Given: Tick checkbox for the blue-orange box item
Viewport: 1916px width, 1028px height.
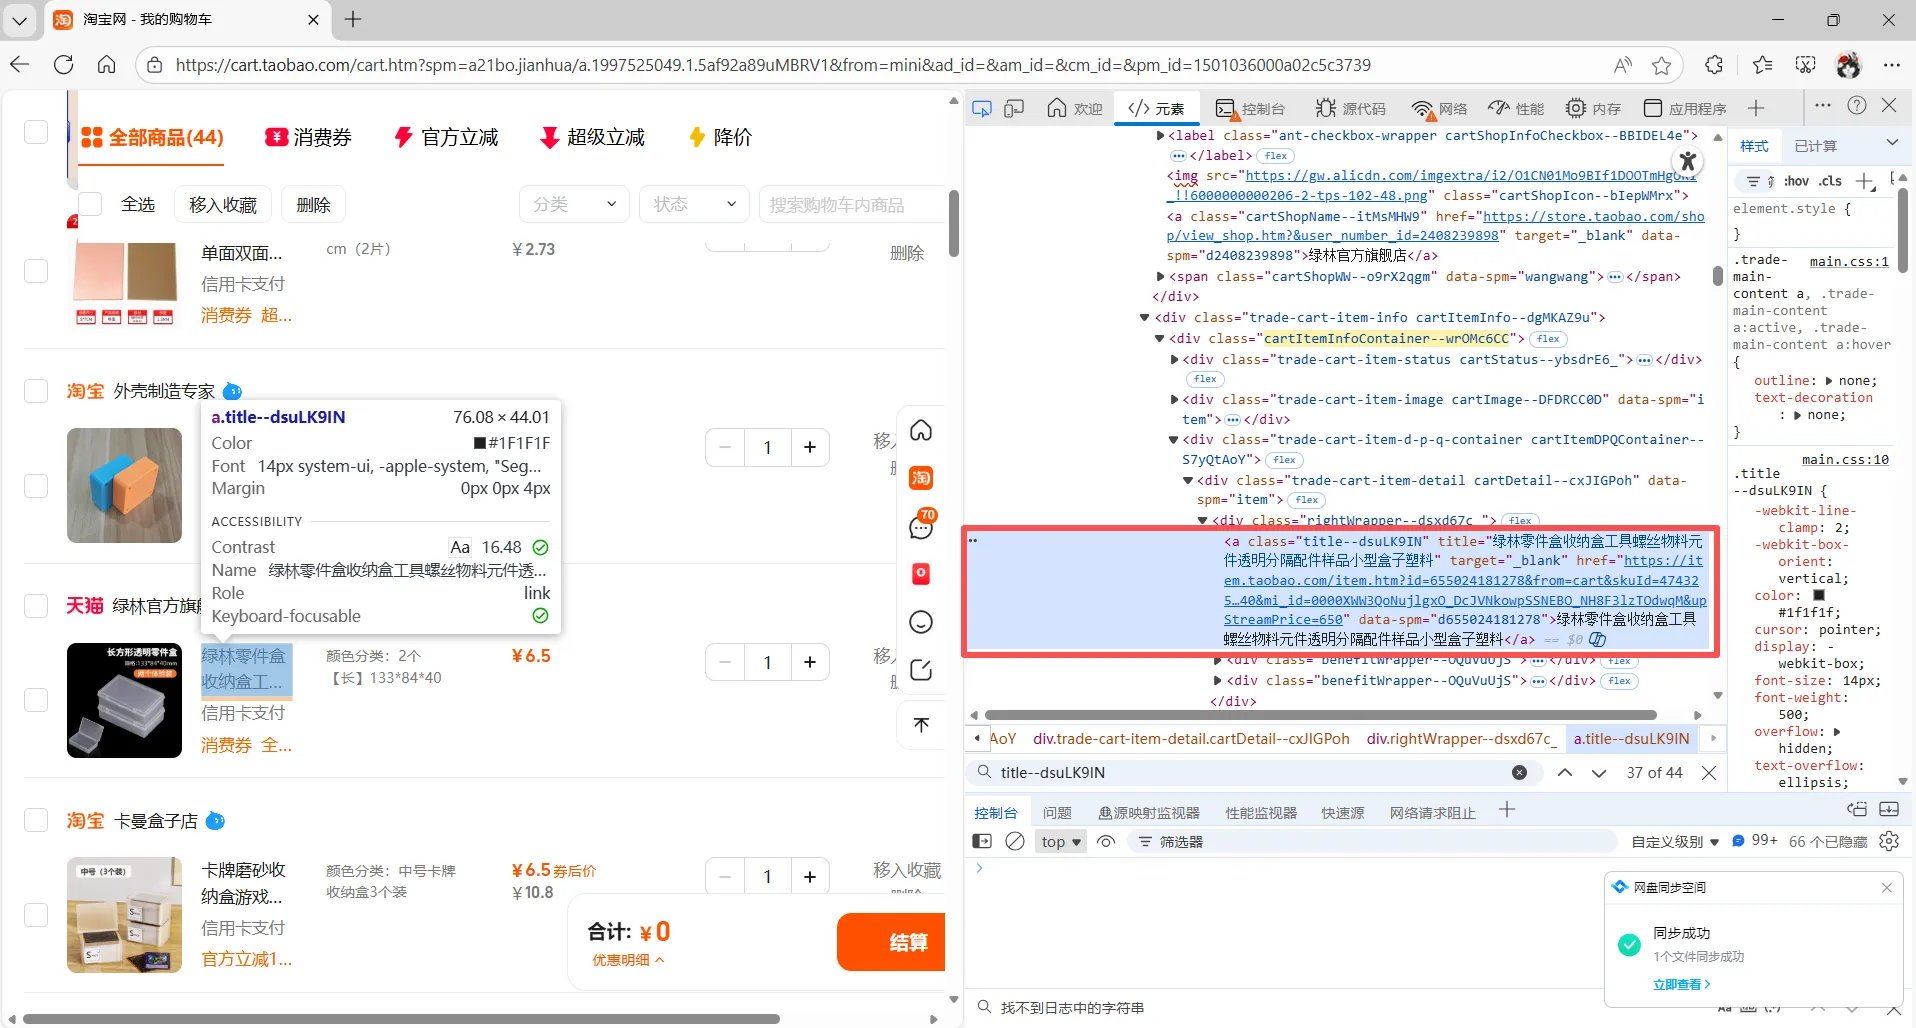Looking at the screenshot, I should coord(36,485).
